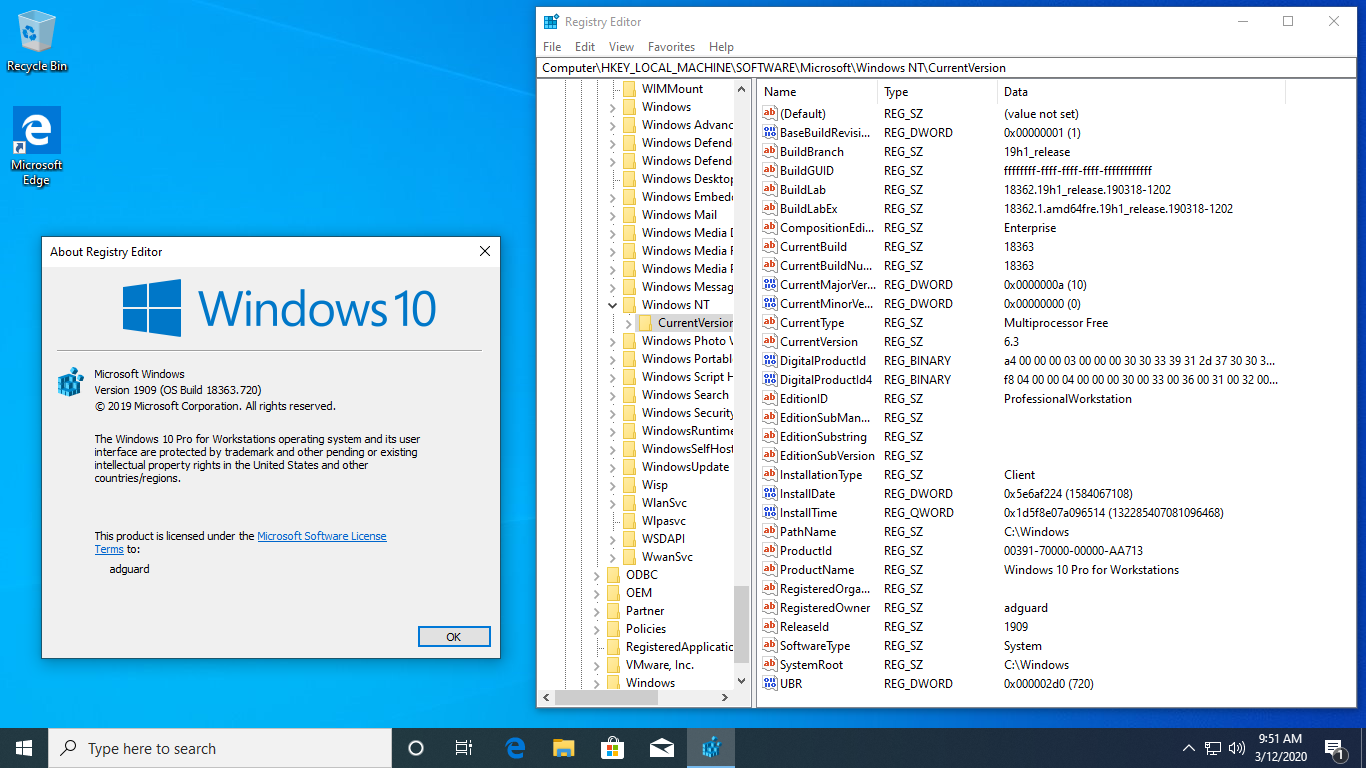The image size is (1366, 768).
Task: Click the network status tray icon
Action: (1213, 748)
